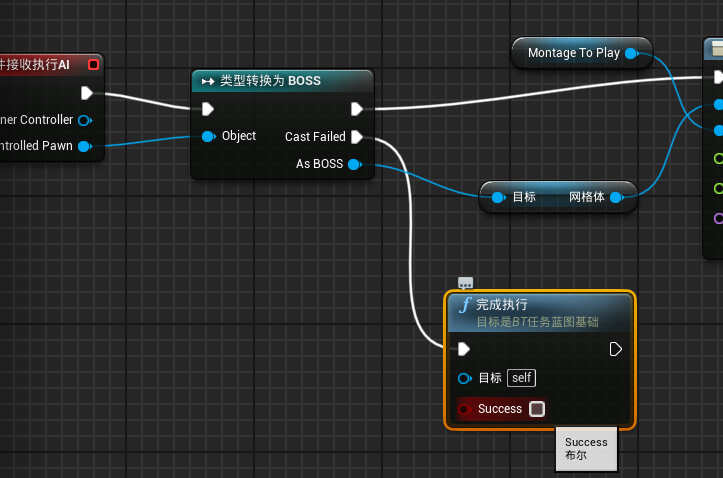Click the cast arrow icon in node header
Viewport: 723px width, 478px height.
[x=208, y=82]
